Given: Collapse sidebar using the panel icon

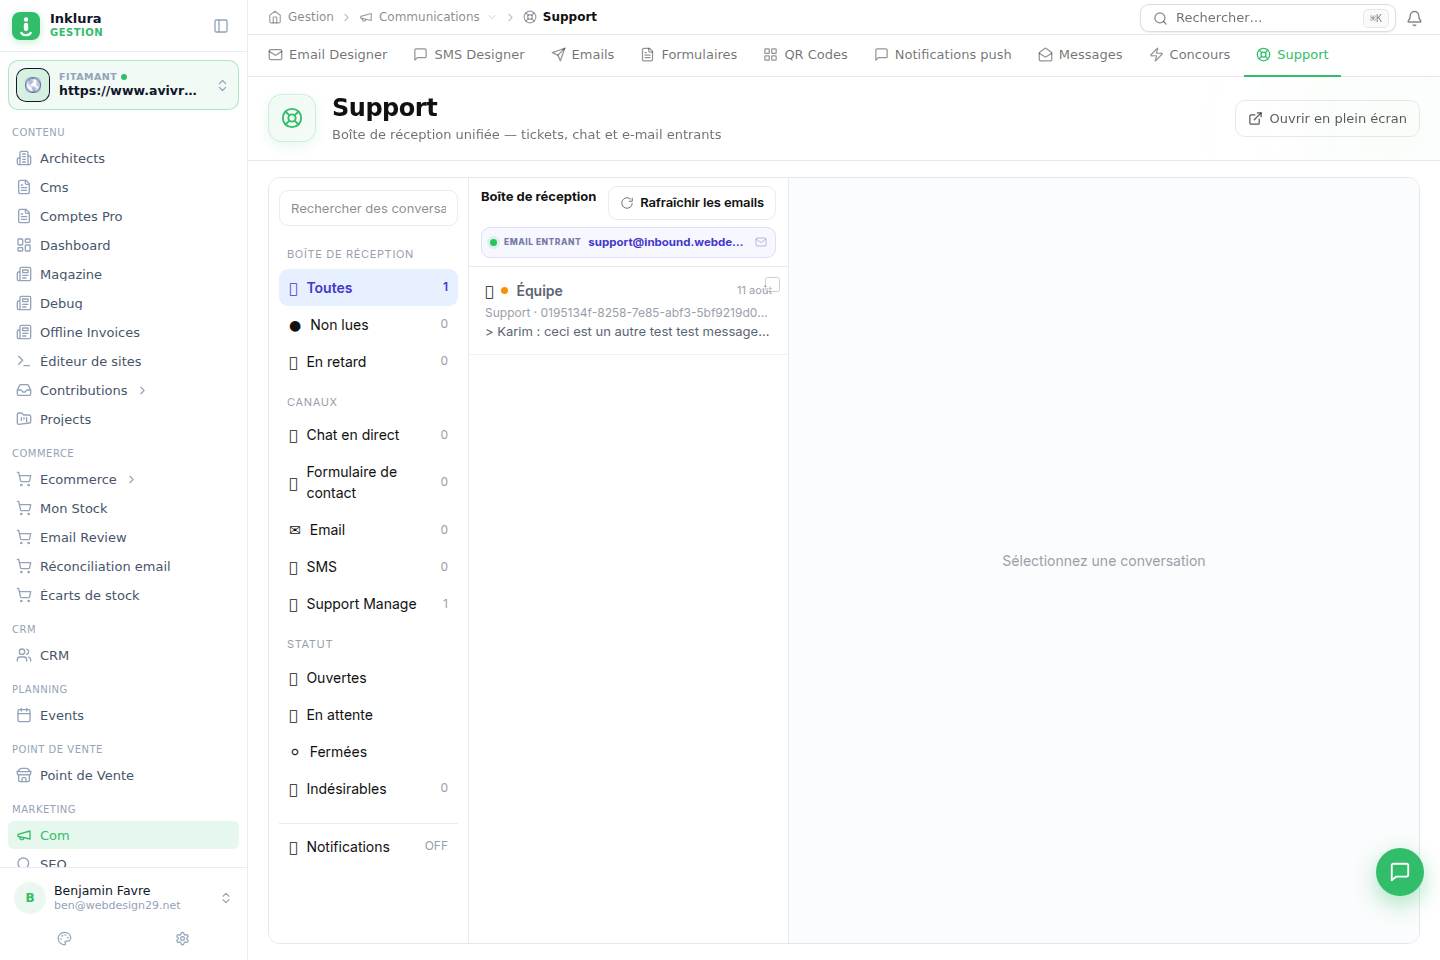Looking at the screenshot, I should [x=221, y=26].
